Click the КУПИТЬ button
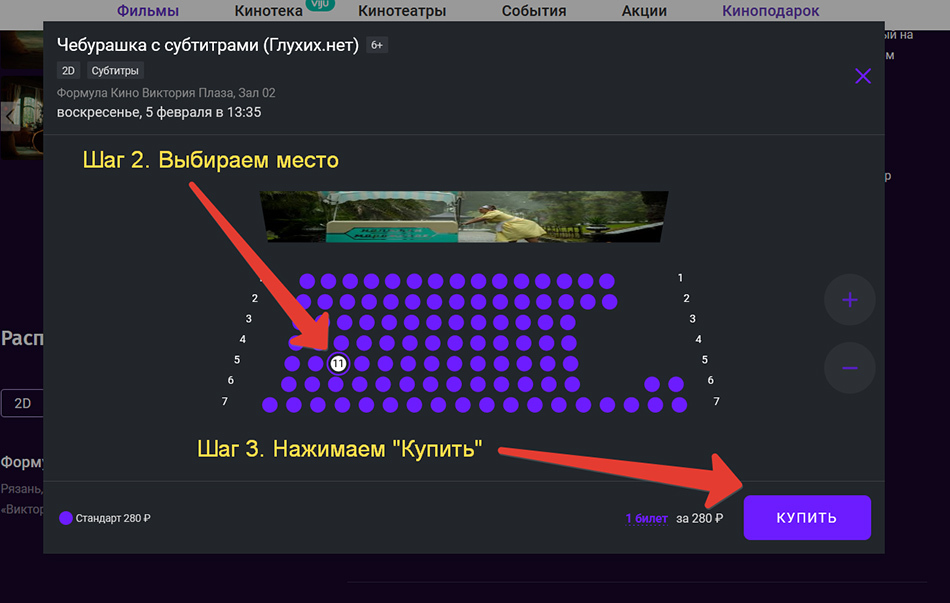The image size is (950, 603). pyautogui.click(x=807, y=518)
